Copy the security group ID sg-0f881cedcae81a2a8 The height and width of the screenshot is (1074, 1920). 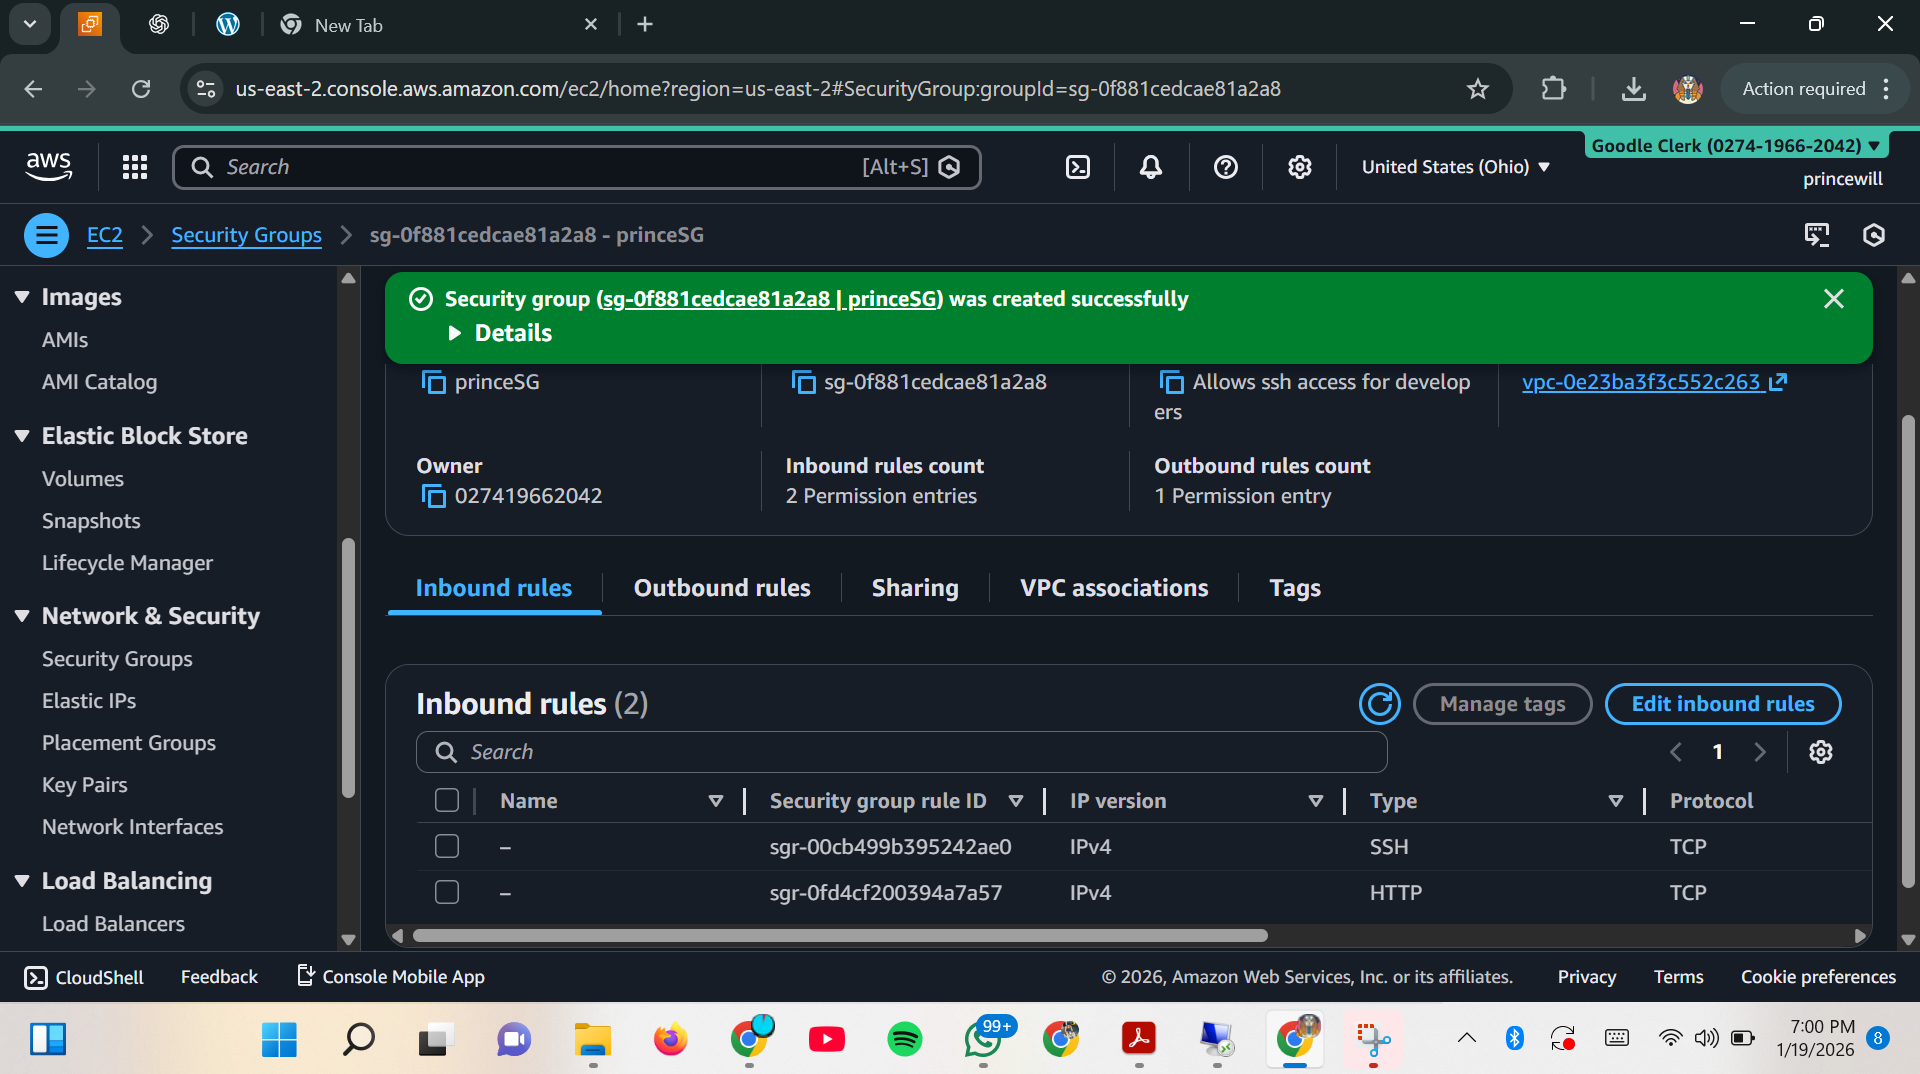tap(803, 382)
